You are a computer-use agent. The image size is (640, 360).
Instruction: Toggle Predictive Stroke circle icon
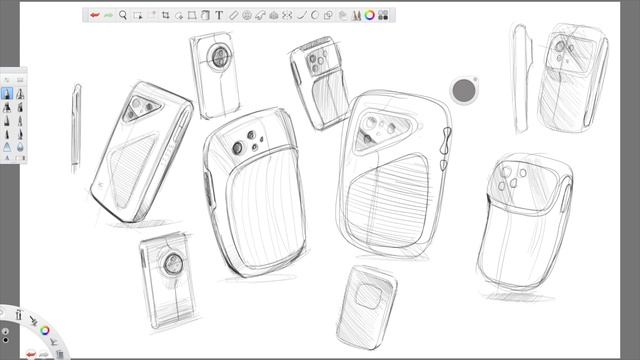click(x=315, y=16)
